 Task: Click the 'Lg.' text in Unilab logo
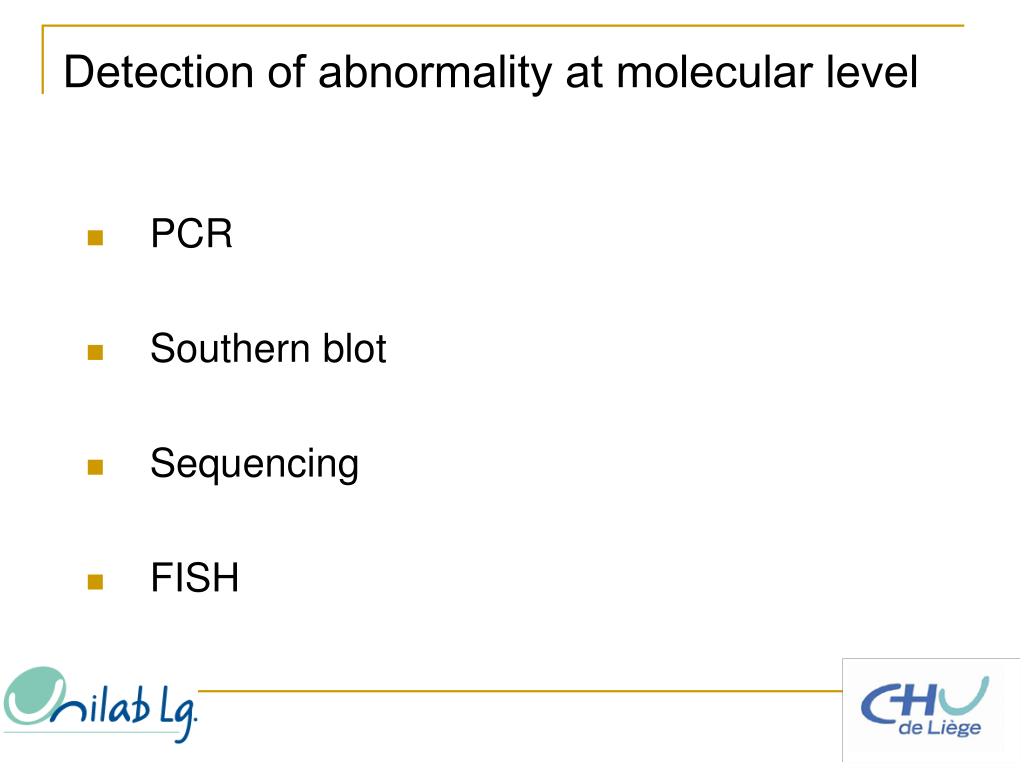tap(178, 712)
